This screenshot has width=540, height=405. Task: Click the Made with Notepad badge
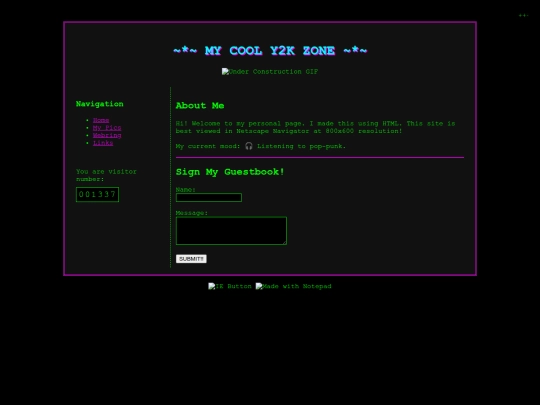[293, 286]
